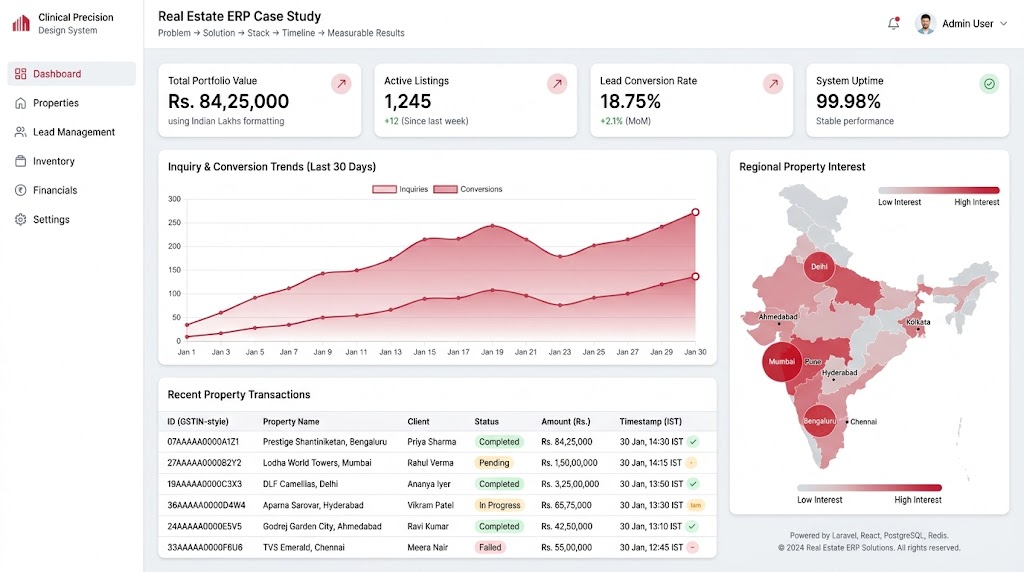Sort by the Timestamp (IST) column header
Screen dimensions: 1024x572
coord(650,422)
